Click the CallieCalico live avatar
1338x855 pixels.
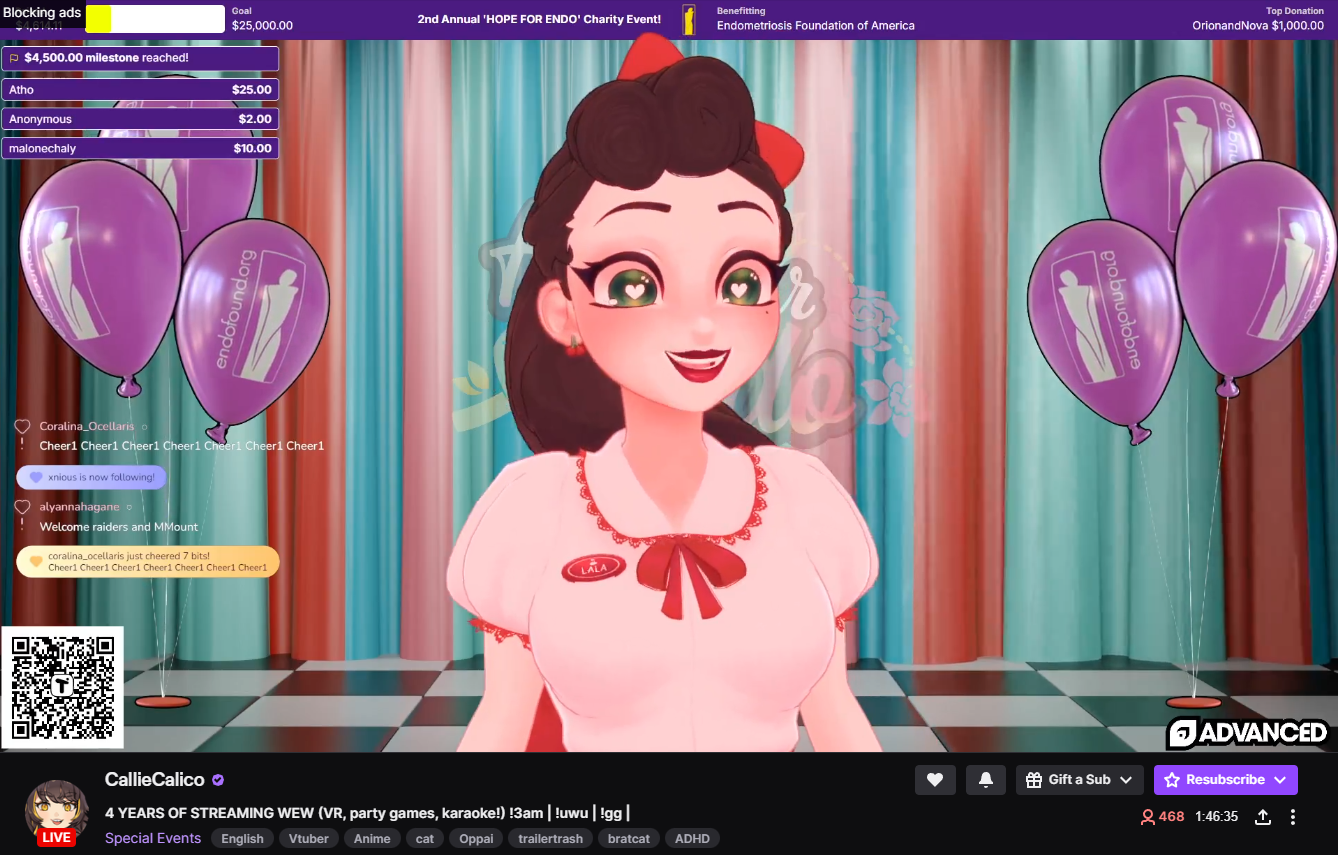coord(56,813)
